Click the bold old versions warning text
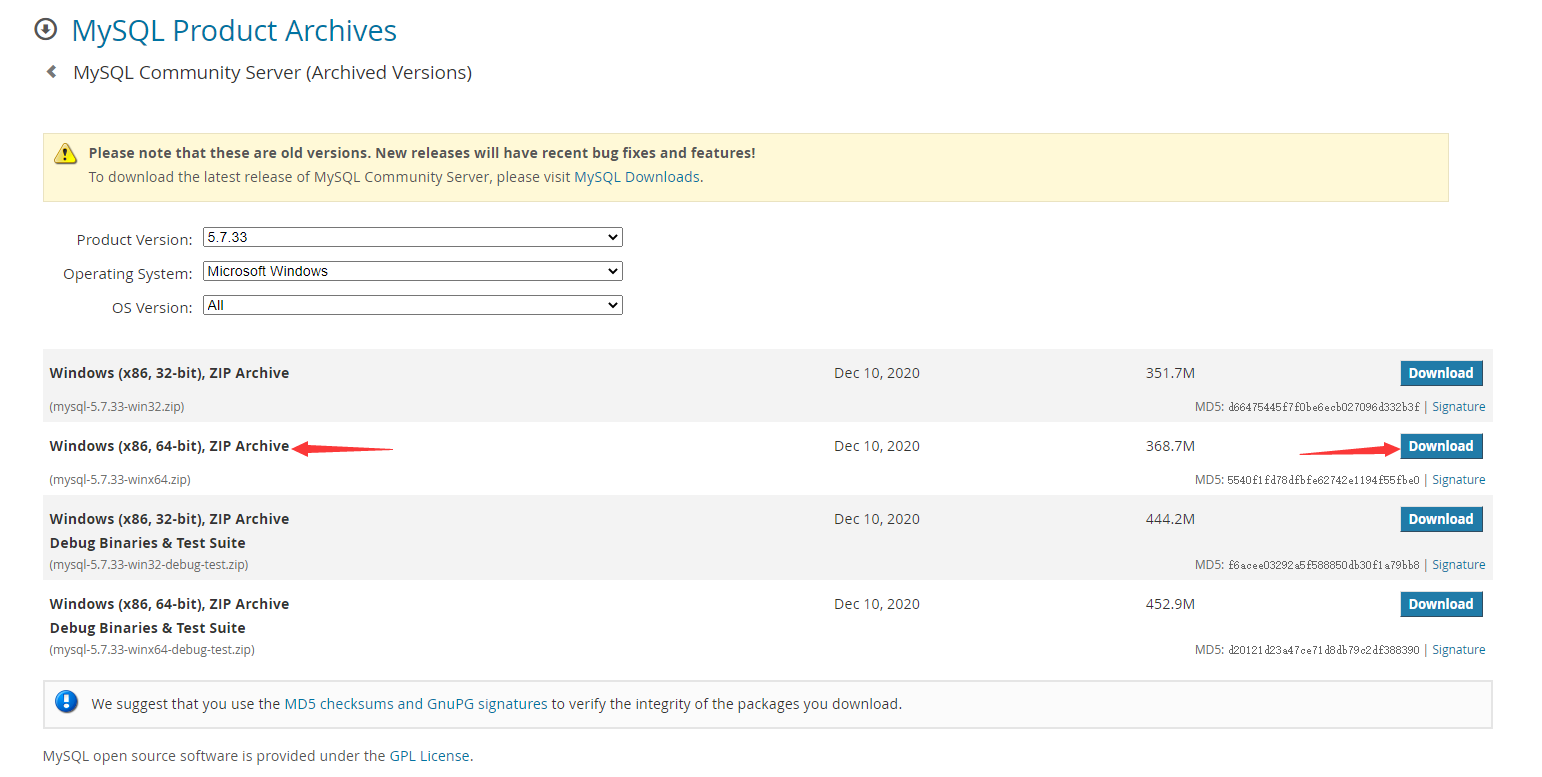1542x777 pixels. [422, 153]
